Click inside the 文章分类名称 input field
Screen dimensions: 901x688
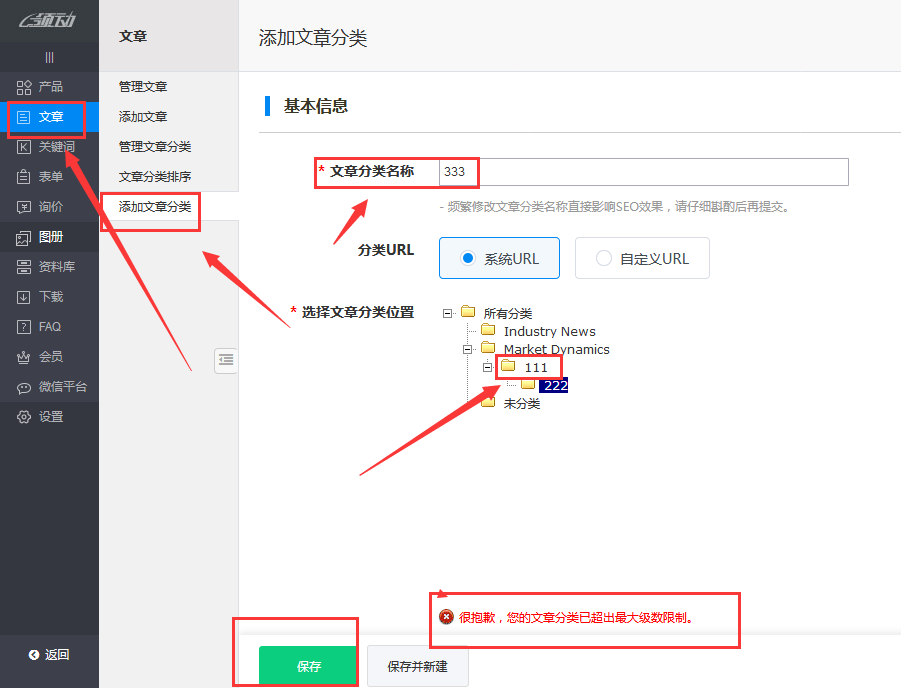[x=640, y=171]
